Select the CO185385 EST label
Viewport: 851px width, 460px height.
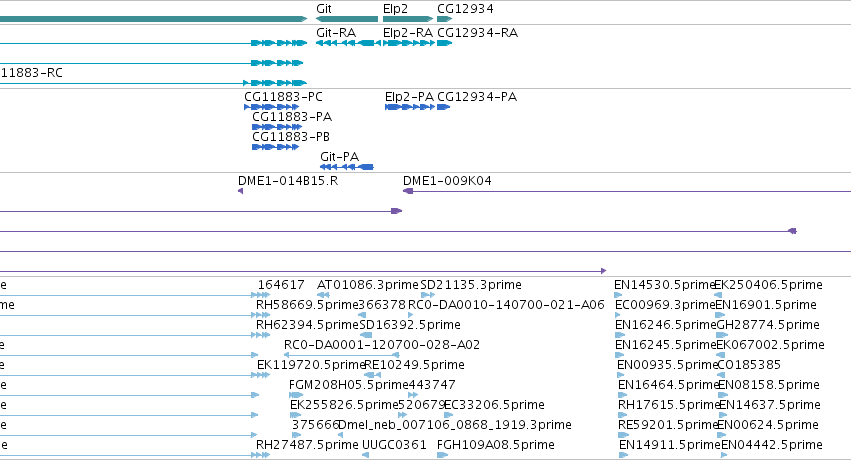coord(749,365)
